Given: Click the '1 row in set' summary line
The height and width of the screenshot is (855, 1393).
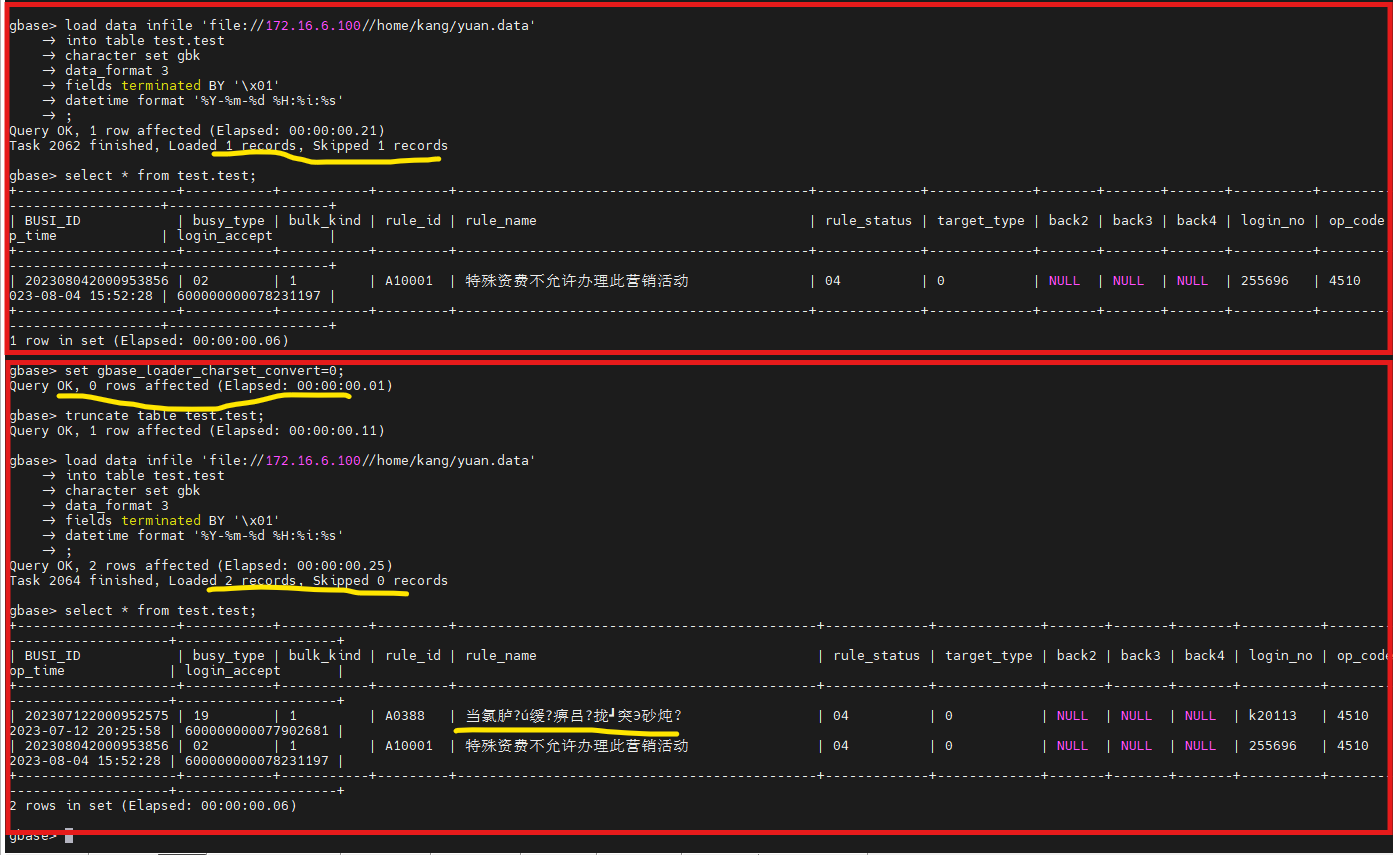Looking at the screenshot, I should [x=149, y=341].
